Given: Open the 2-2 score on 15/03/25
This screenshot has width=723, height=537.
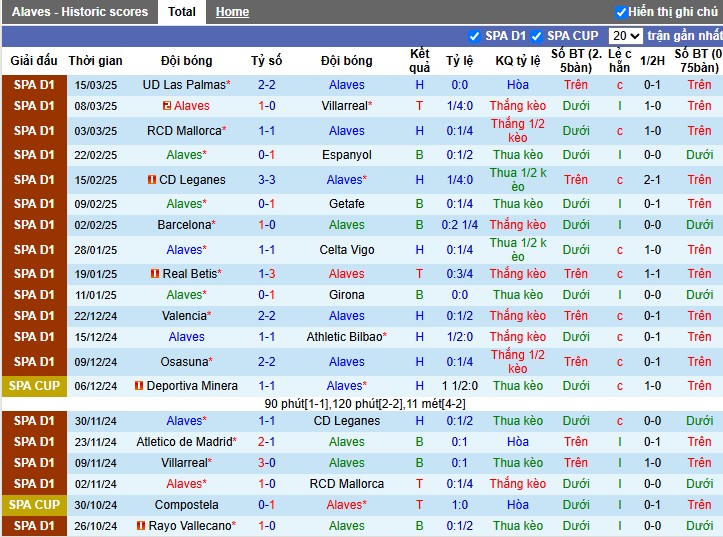Looking at the screenshot, I should tap(267, 85).
